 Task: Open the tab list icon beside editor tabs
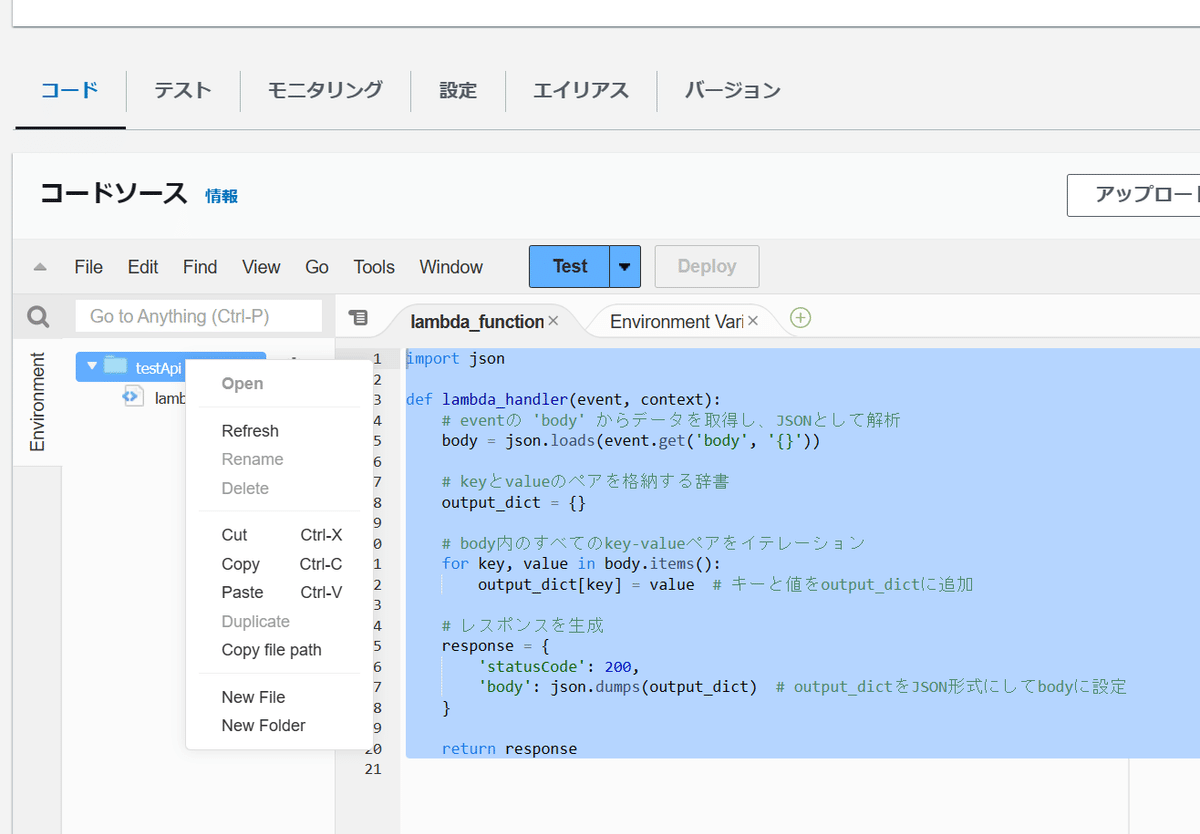[357, 315]
